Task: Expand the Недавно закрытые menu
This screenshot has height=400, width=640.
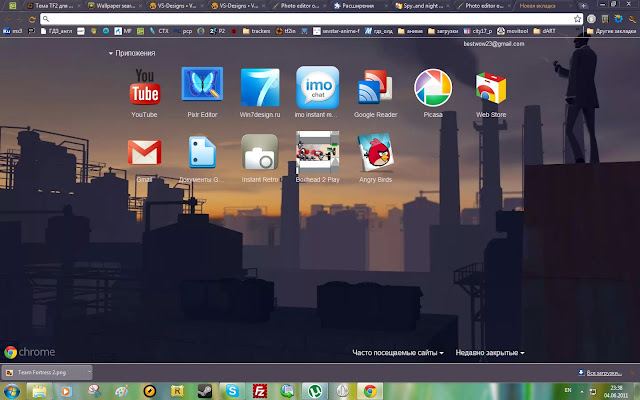Action: (490, 353)
